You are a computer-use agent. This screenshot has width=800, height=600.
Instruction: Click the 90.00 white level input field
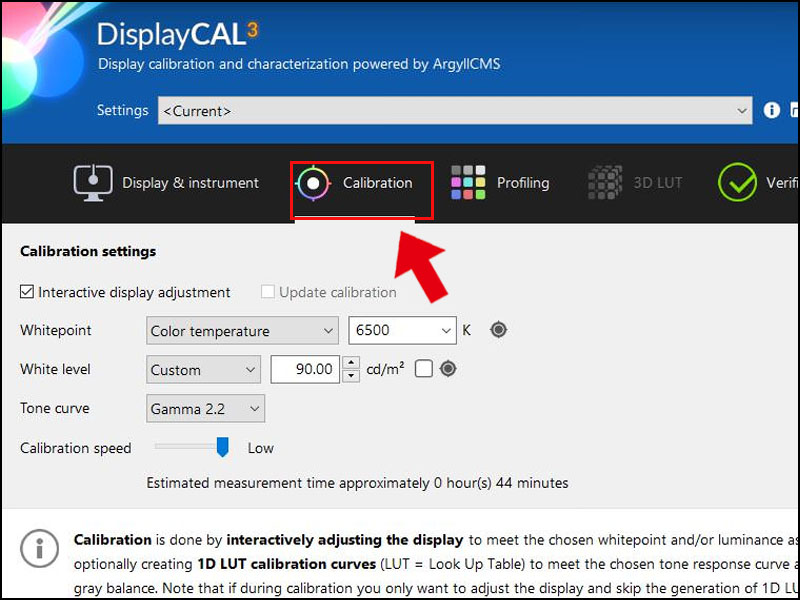tap(305, 369)
